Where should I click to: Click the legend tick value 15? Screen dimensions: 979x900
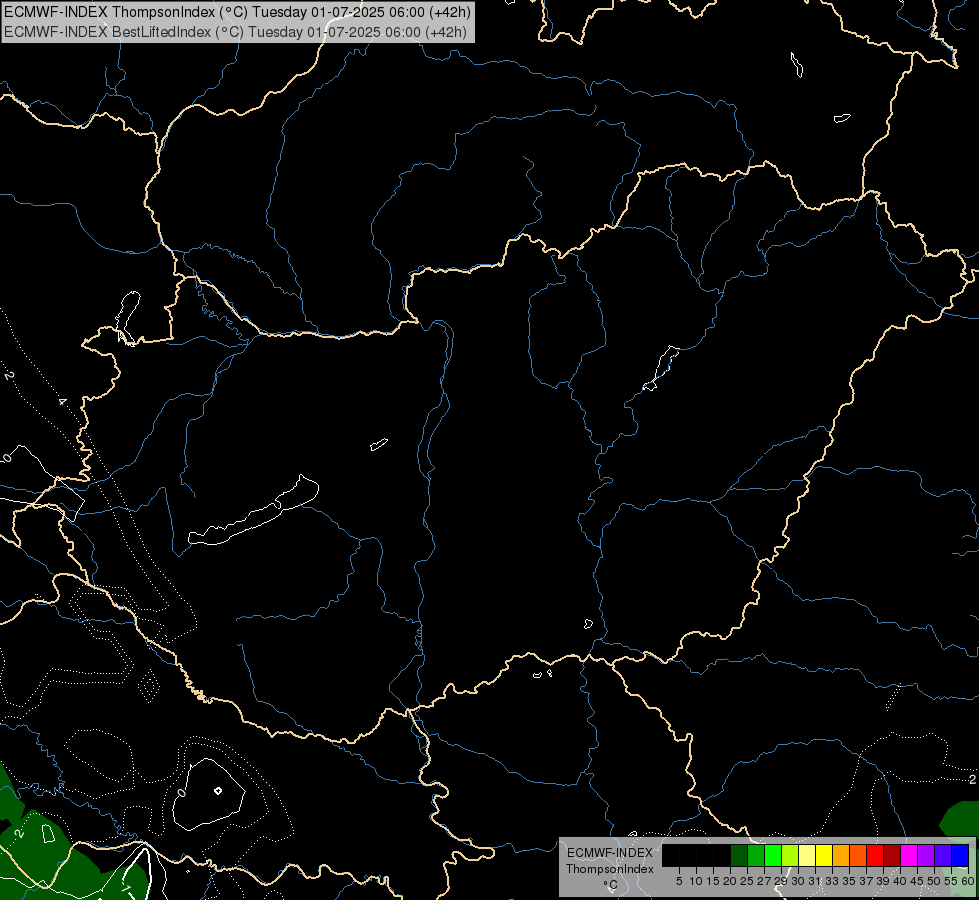713,881
